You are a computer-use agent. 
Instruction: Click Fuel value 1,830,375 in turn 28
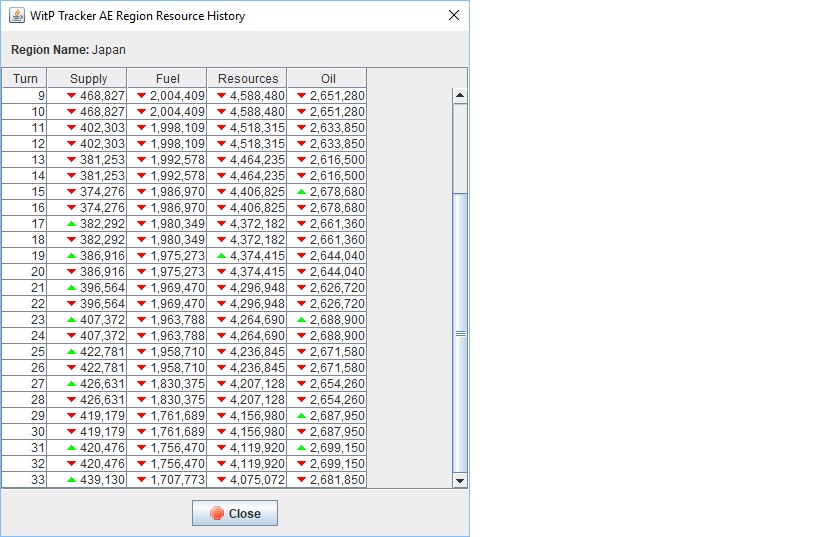(178, 400)
